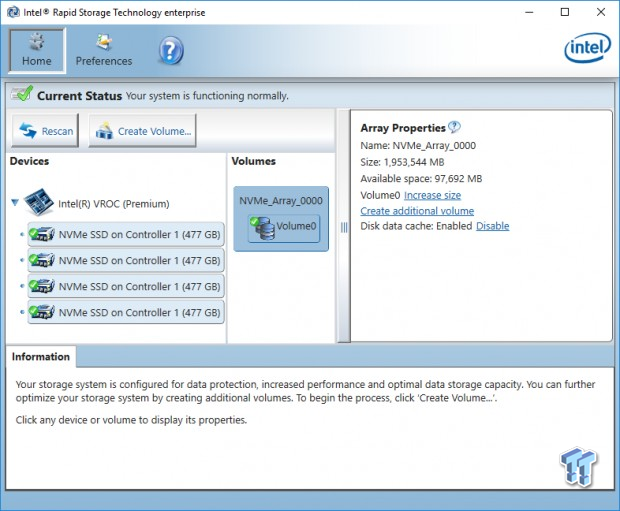The height and width of the screenshot is (511, 620).
Task: Click the Create Volume... button
Action: [142, 131]
